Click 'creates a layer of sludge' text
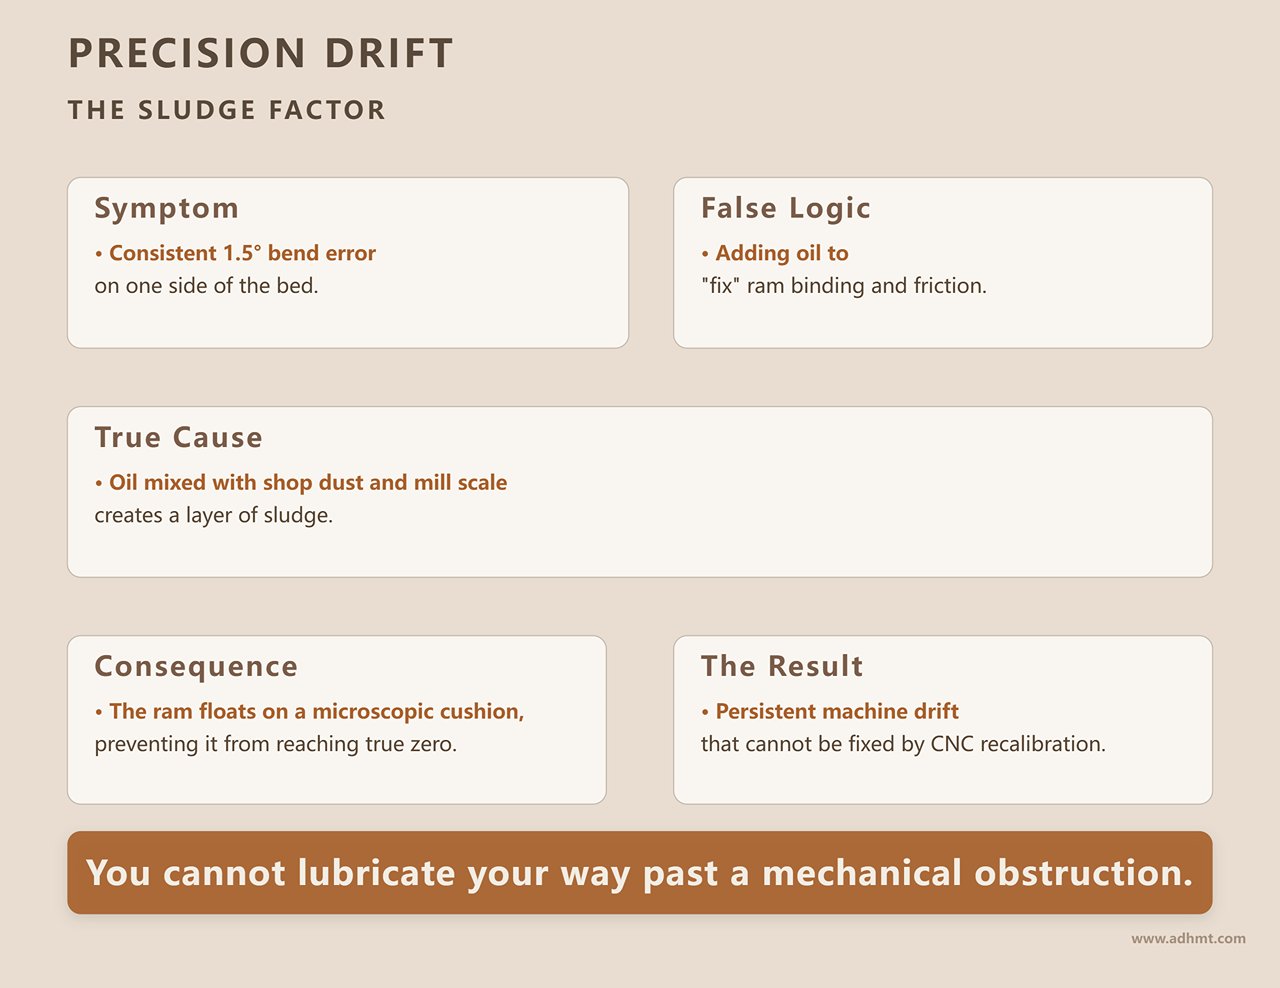The height and width of the screenshot is (988, 1280). (x=214, y=515)
